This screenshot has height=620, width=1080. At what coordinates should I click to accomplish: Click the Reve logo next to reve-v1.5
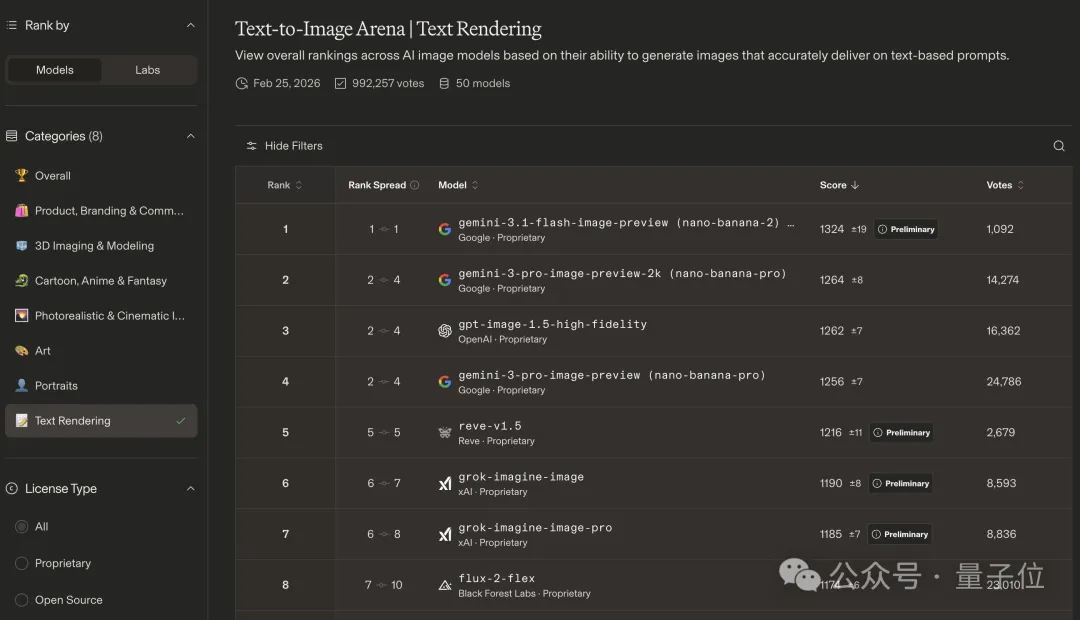[x=445, y=433]
